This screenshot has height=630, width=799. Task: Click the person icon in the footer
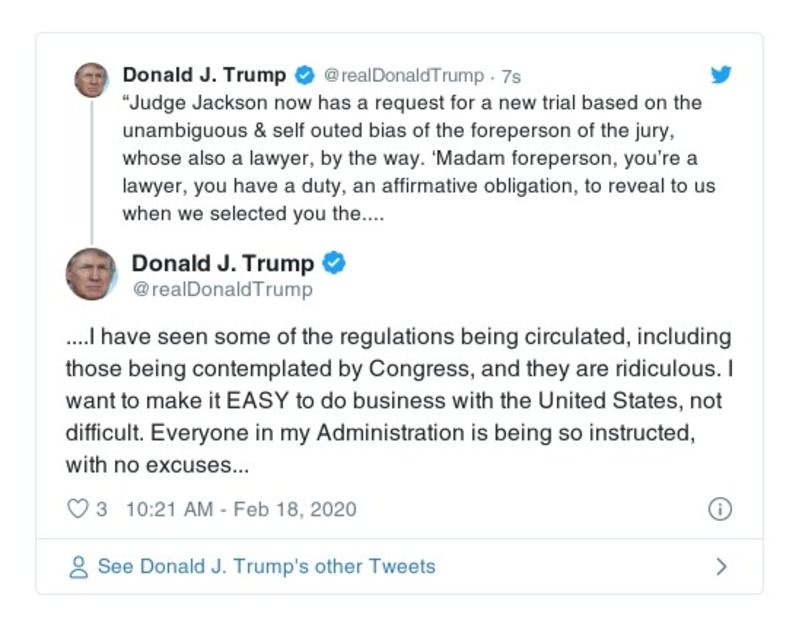pos(79,567)
